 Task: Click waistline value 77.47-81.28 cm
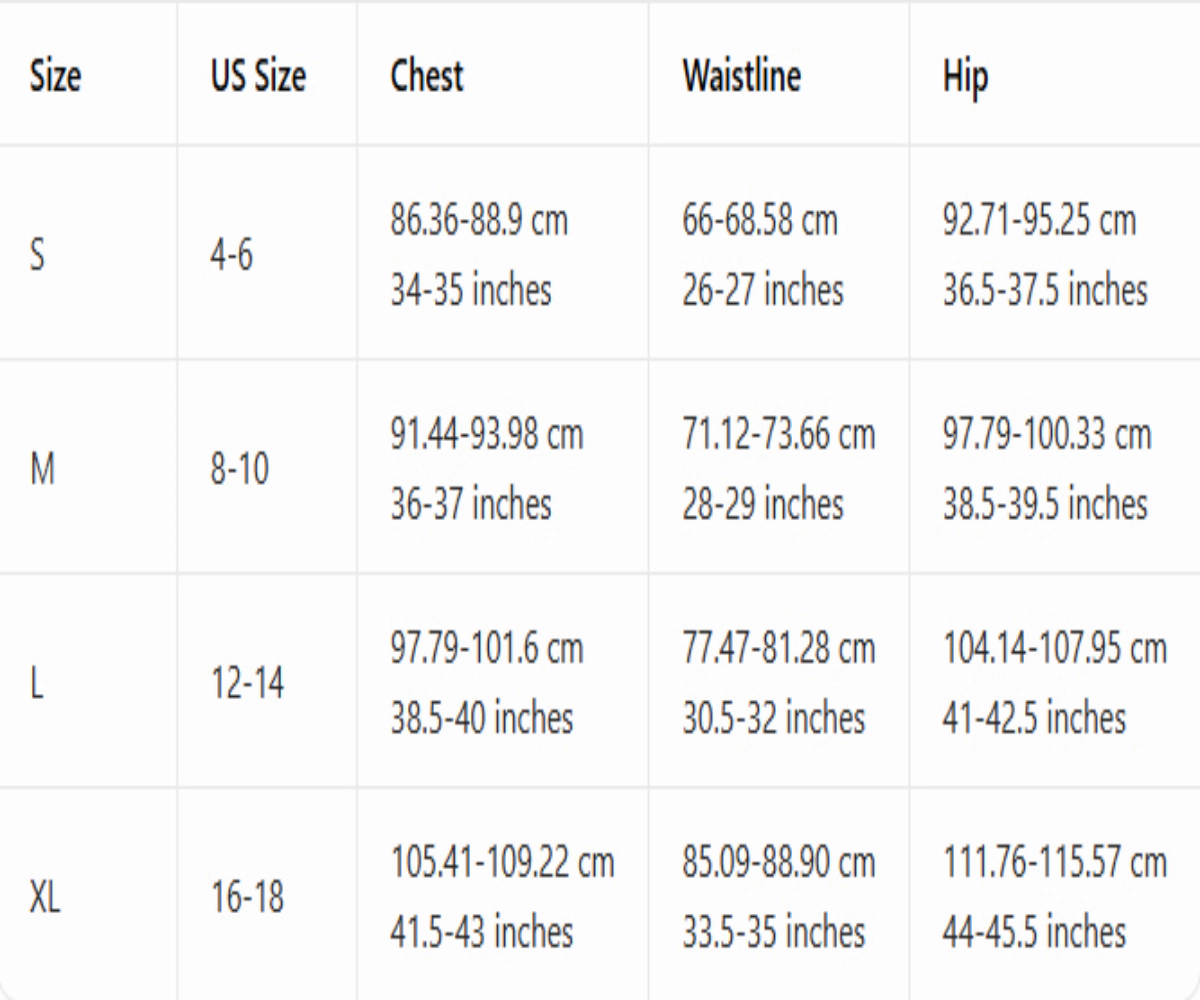(778, 648)
